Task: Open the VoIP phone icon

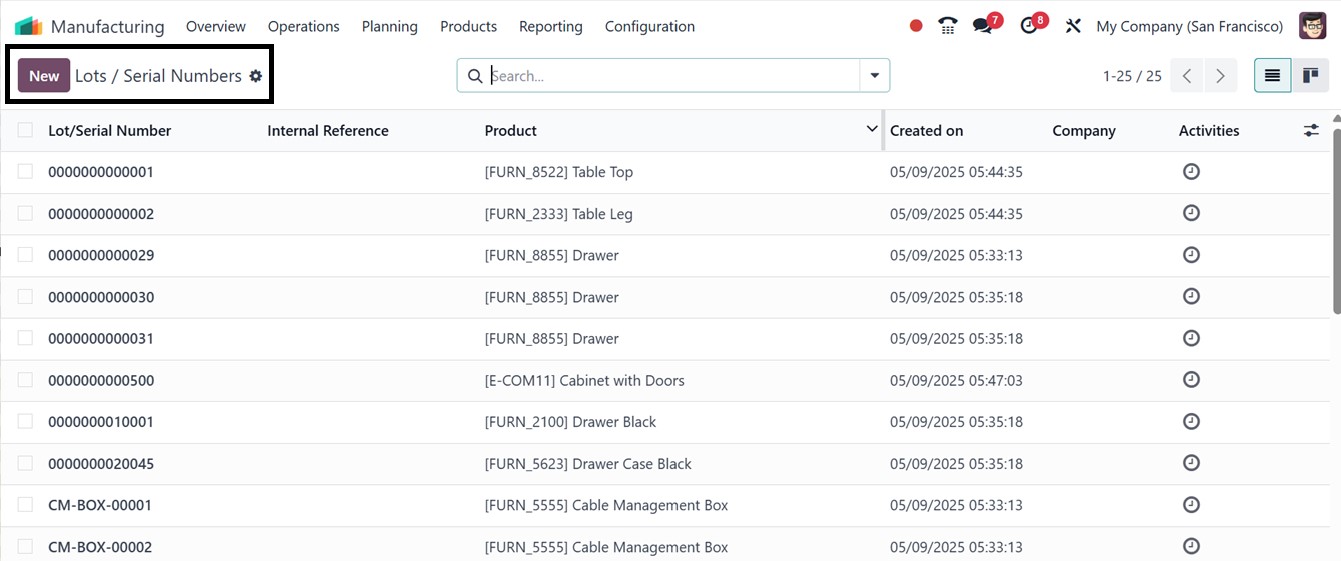Action: pyautogui.click(x=947, y=26)
